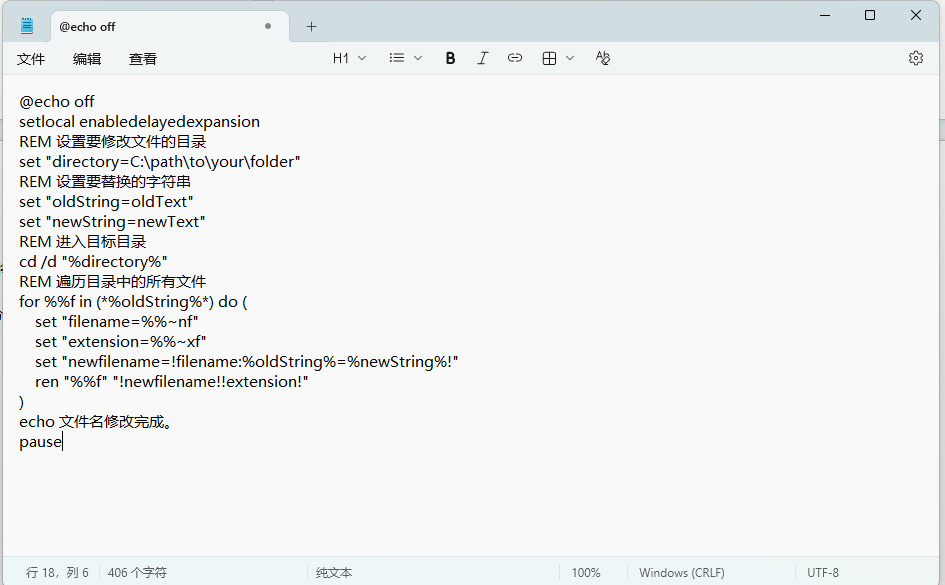Viewport: 945px width, 585px height.
Task: Click the set "filename=%%~nf" line
Action: [116, 322]
